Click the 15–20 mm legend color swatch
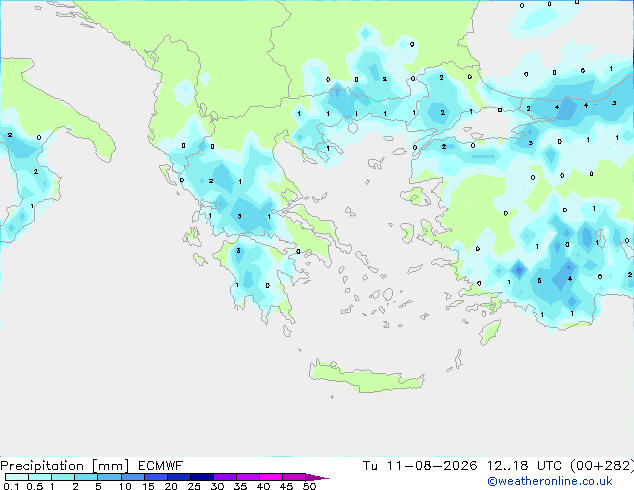Image resolution: width=634 pixels, height=490 pixels. point(155,477)
